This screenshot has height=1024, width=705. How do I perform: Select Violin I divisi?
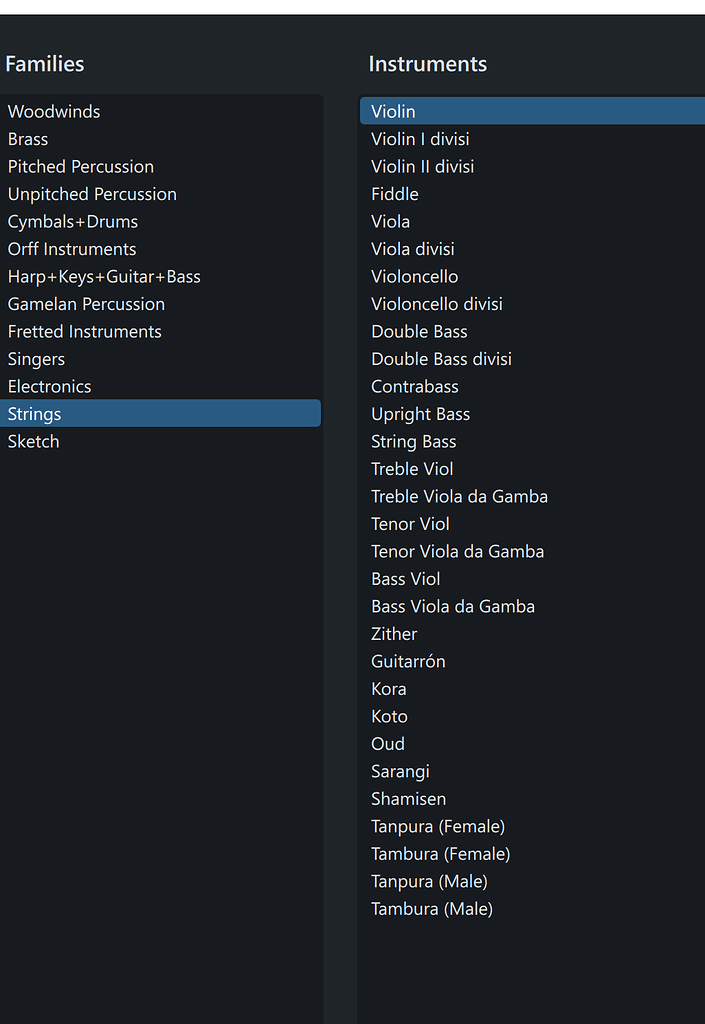[x=420, y=139]
